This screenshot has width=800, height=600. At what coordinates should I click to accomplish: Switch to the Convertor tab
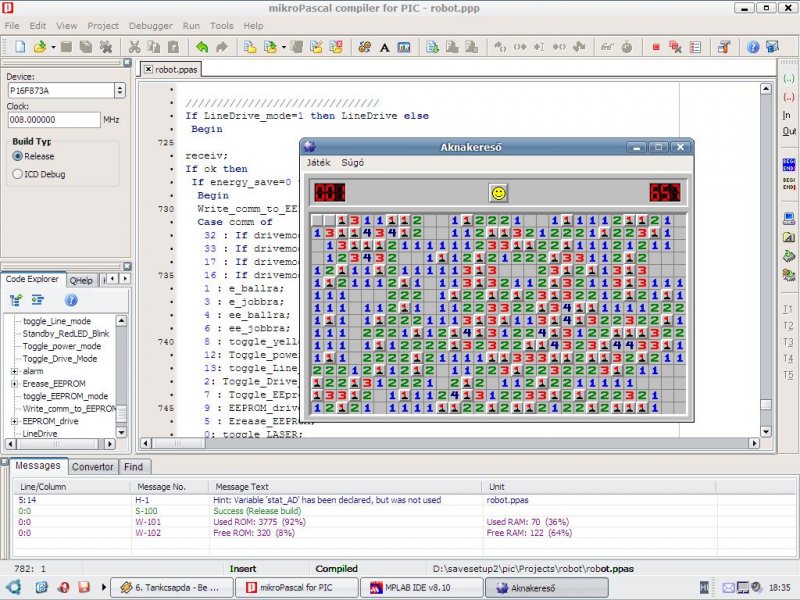[x=92, y=466]
